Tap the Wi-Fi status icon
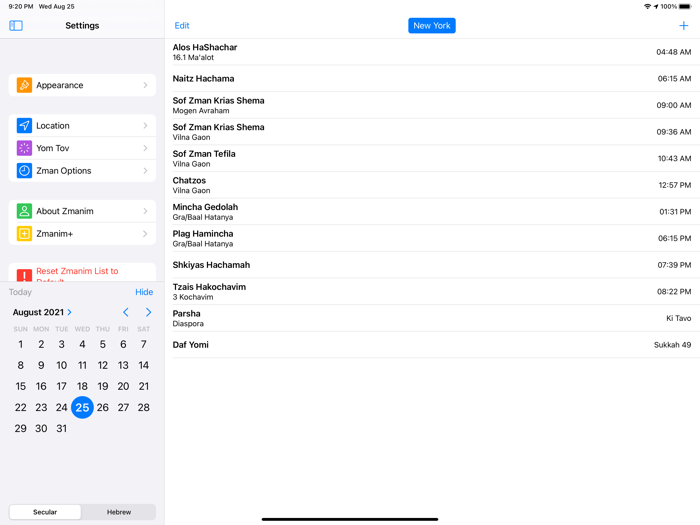 tap(647, 6)
